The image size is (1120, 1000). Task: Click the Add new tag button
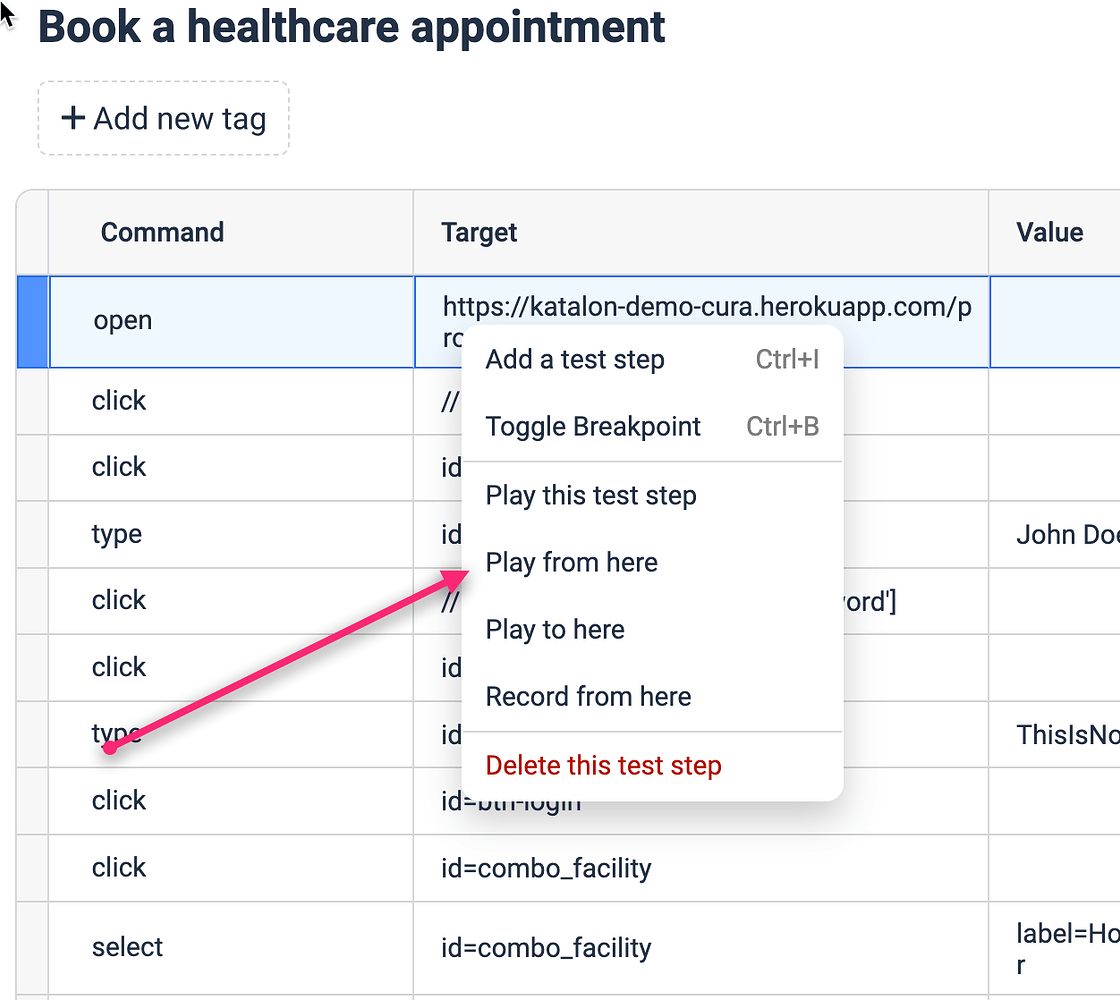164,118
